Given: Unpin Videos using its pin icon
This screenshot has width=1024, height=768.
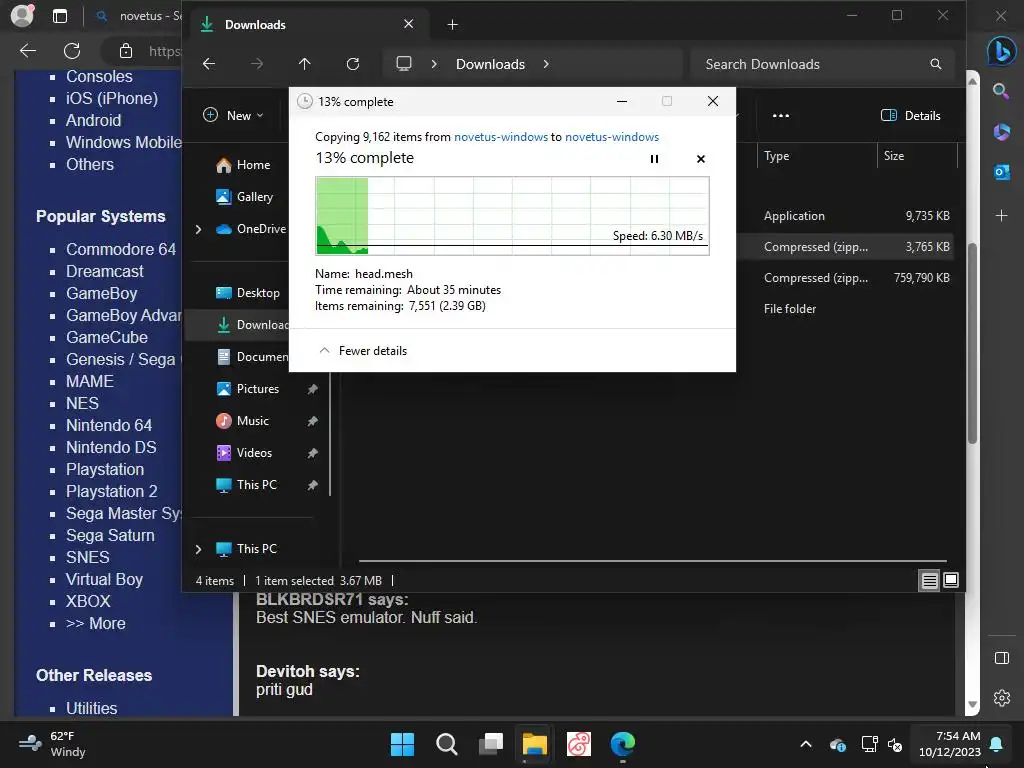Looking at the screenshot, I should point(313,453).
